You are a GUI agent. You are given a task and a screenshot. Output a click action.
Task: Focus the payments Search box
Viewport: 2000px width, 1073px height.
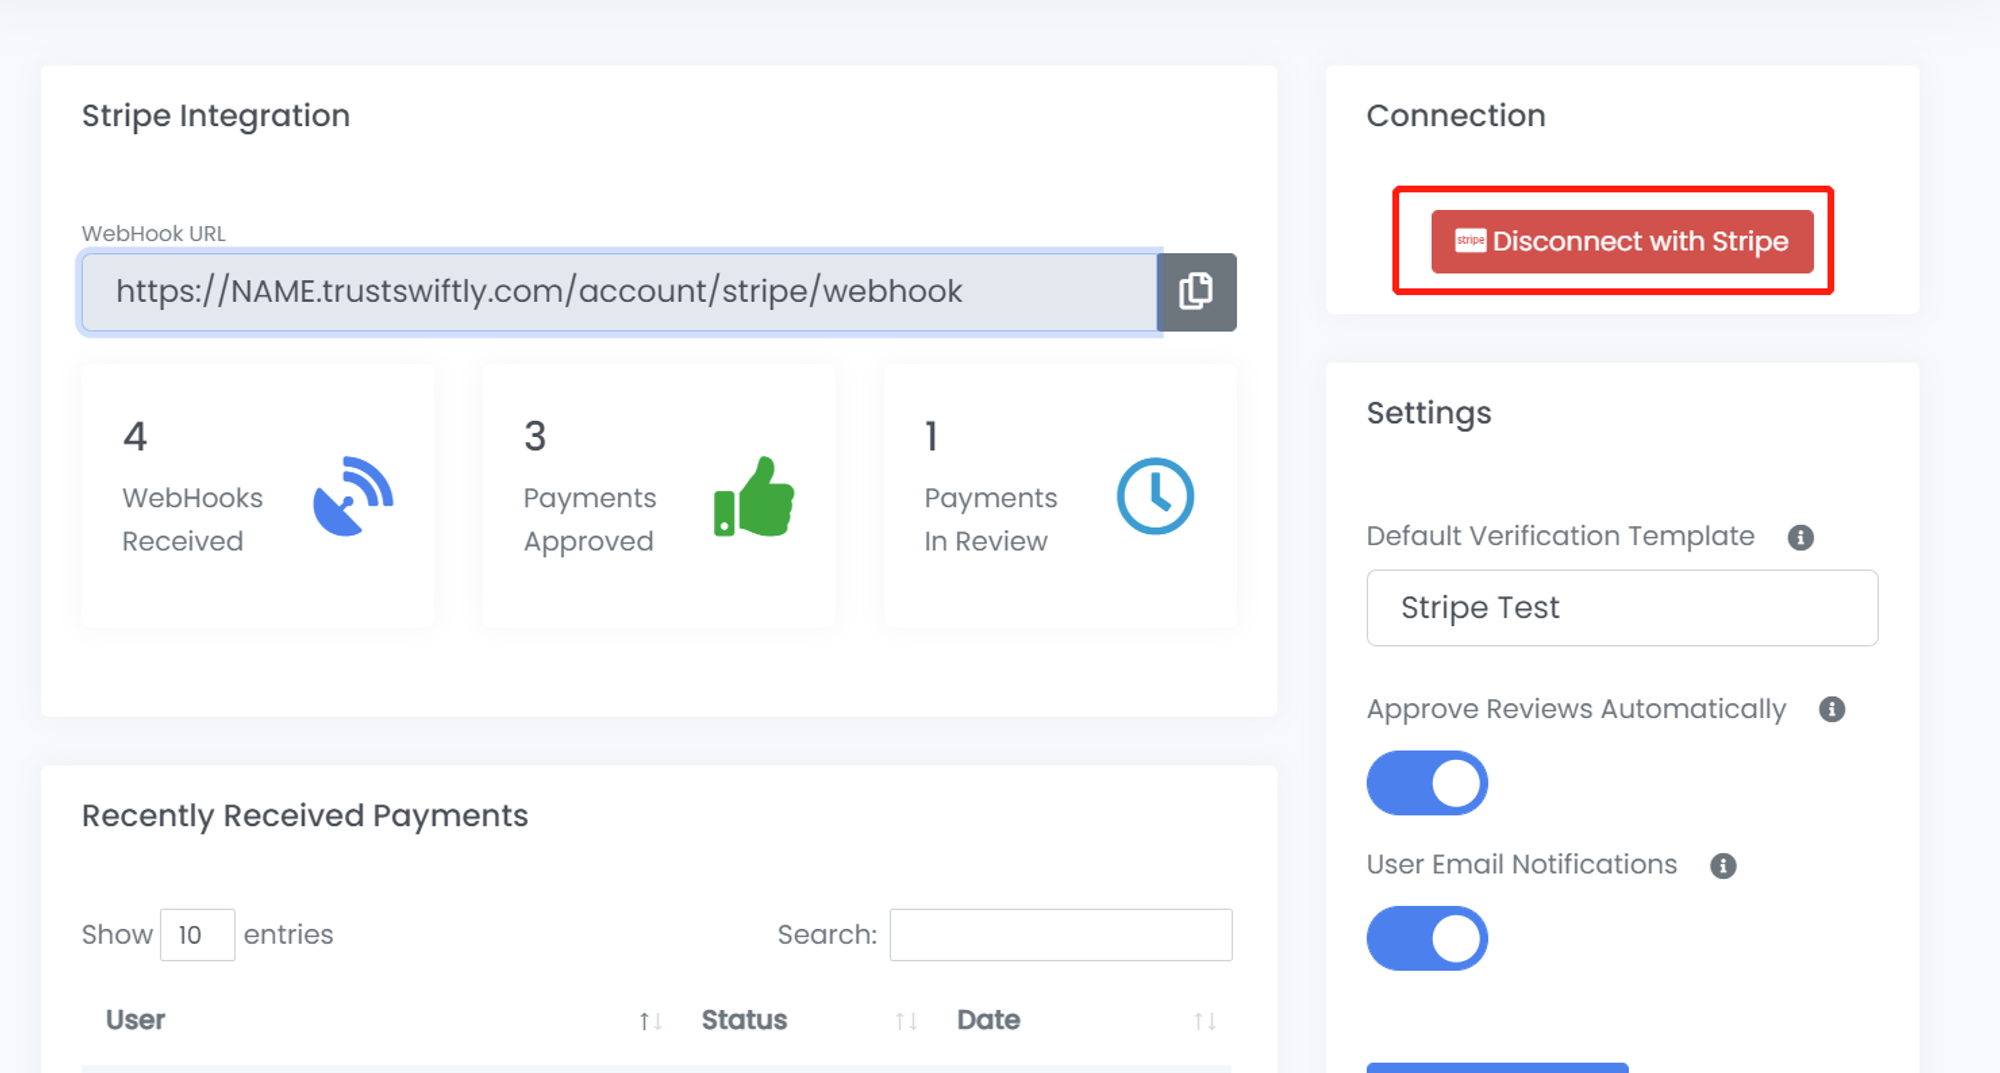click(x=1060, y=935)
